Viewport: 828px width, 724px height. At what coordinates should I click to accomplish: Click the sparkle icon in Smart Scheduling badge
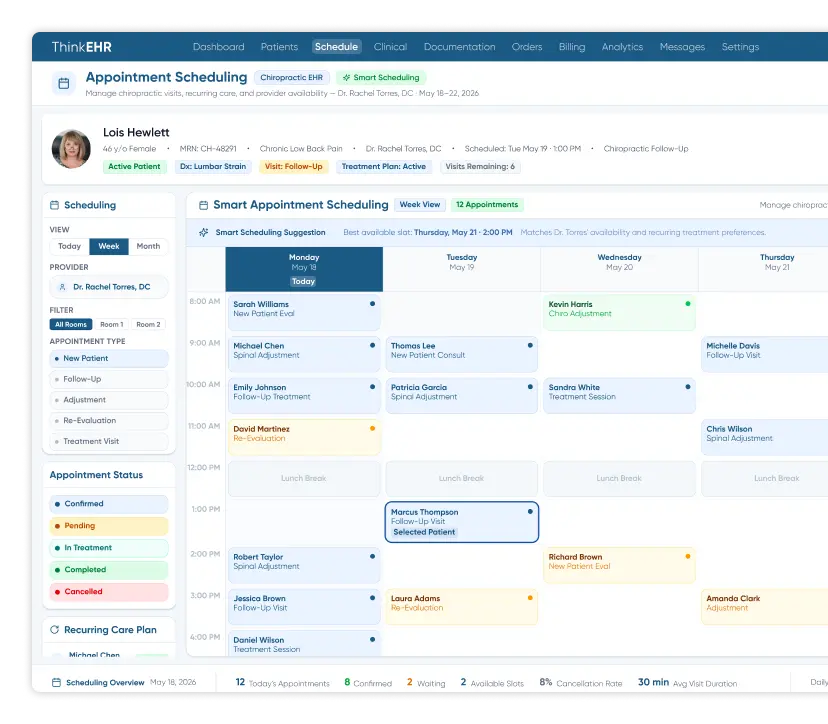coord(346,78)
